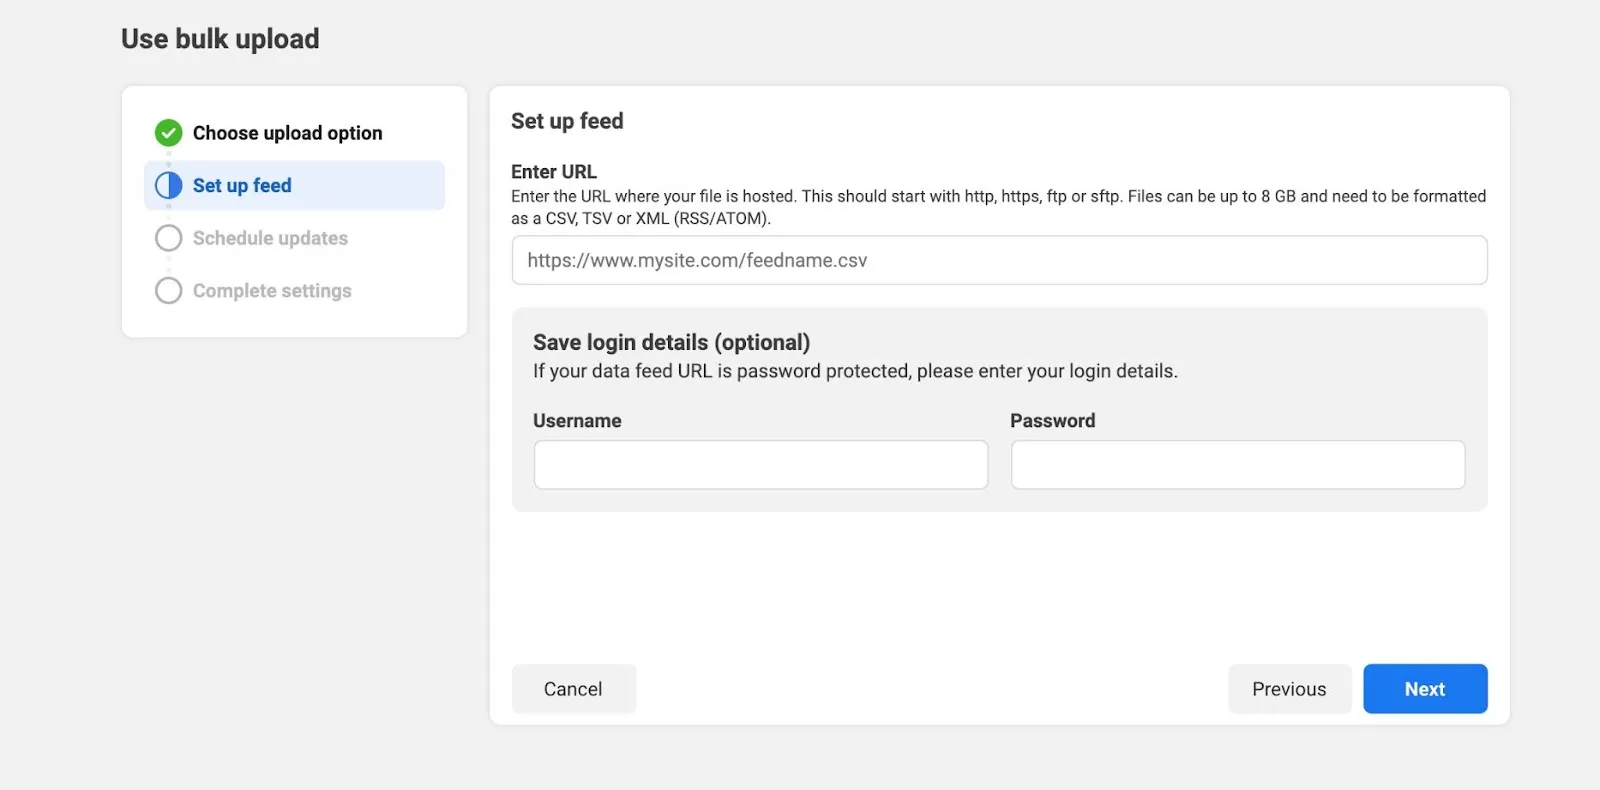Click the "Set up feed" panel heading
The height and width of the screenshot is (790, 1600).
(x=567, y=121)
